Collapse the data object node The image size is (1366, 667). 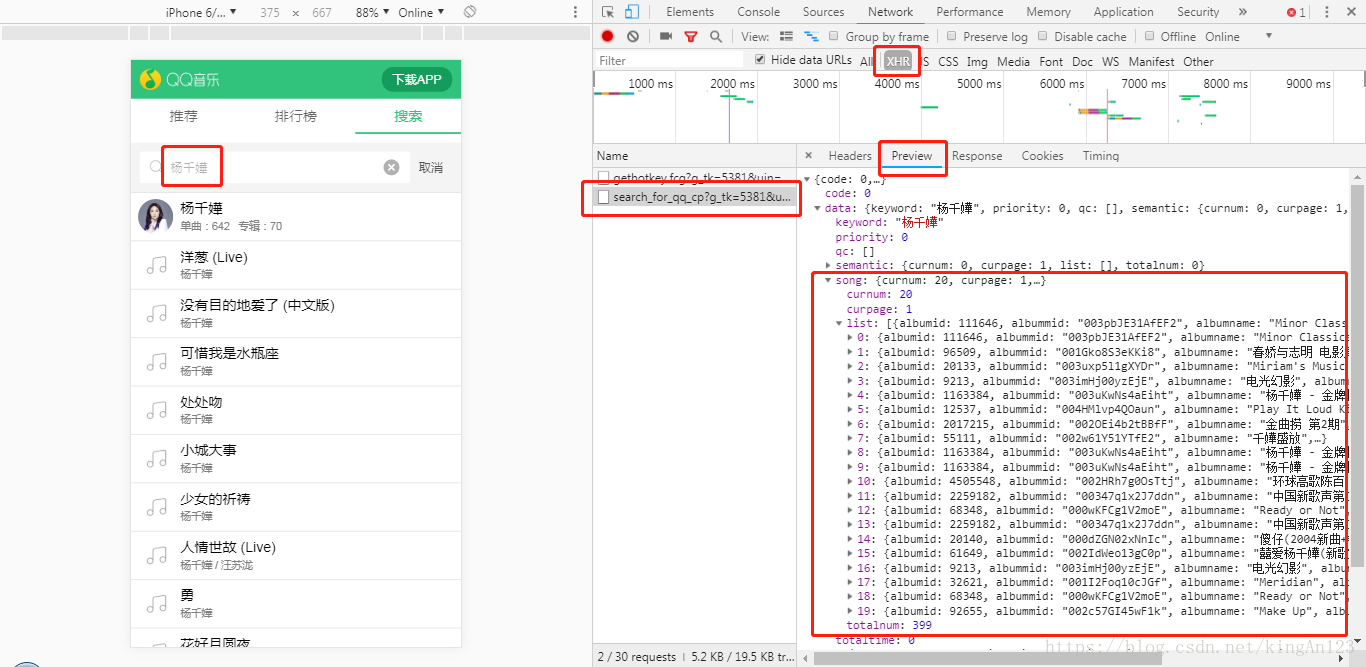pos(818,208)
